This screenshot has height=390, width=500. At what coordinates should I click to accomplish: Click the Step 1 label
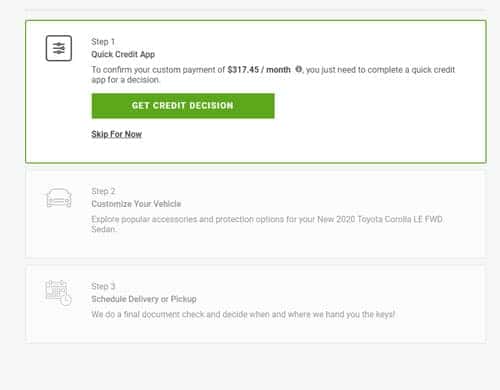pyautogui.click(x=103, y=42)
